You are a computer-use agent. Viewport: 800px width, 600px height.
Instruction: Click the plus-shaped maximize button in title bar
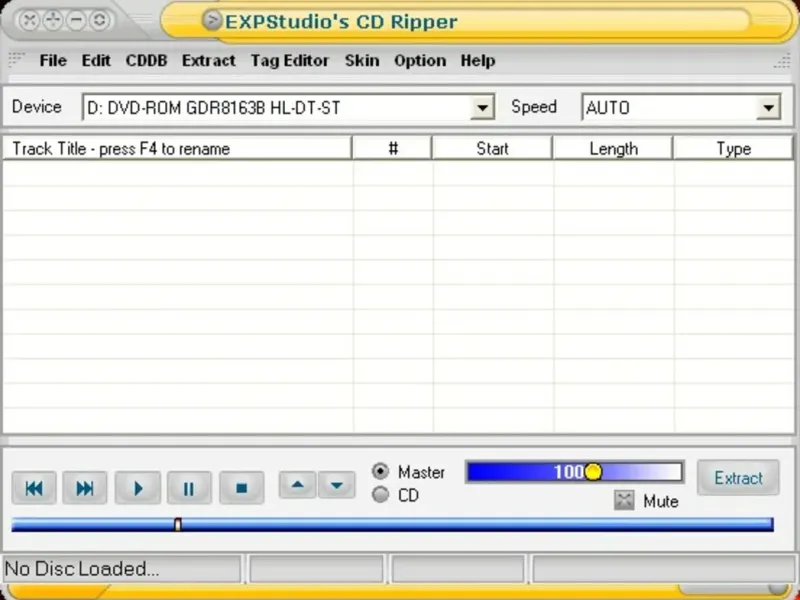click(53, 20)
